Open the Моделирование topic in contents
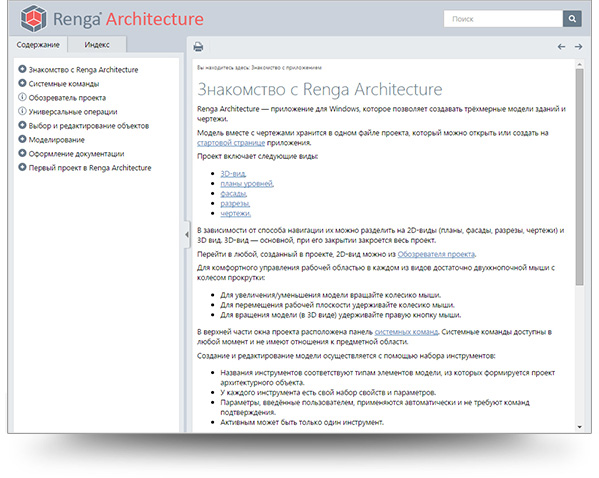 (x=57, y=140)
